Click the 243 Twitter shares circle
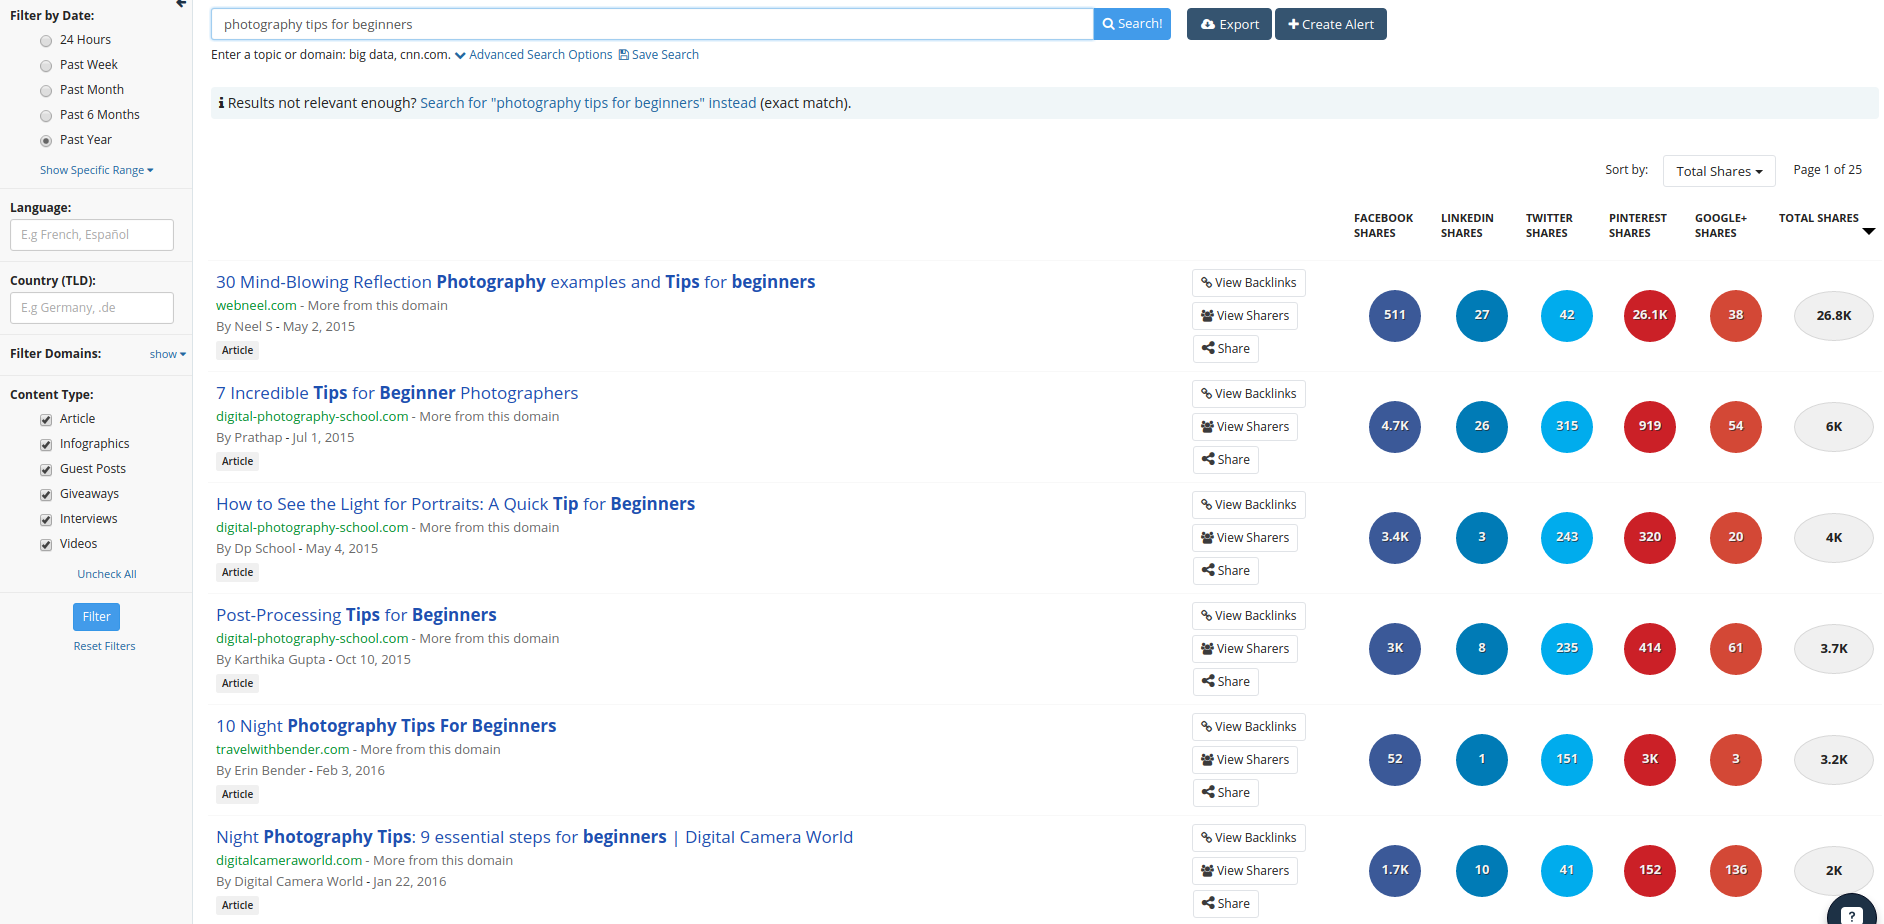This screenshot has width=1884, height=924. (1566, 537)
